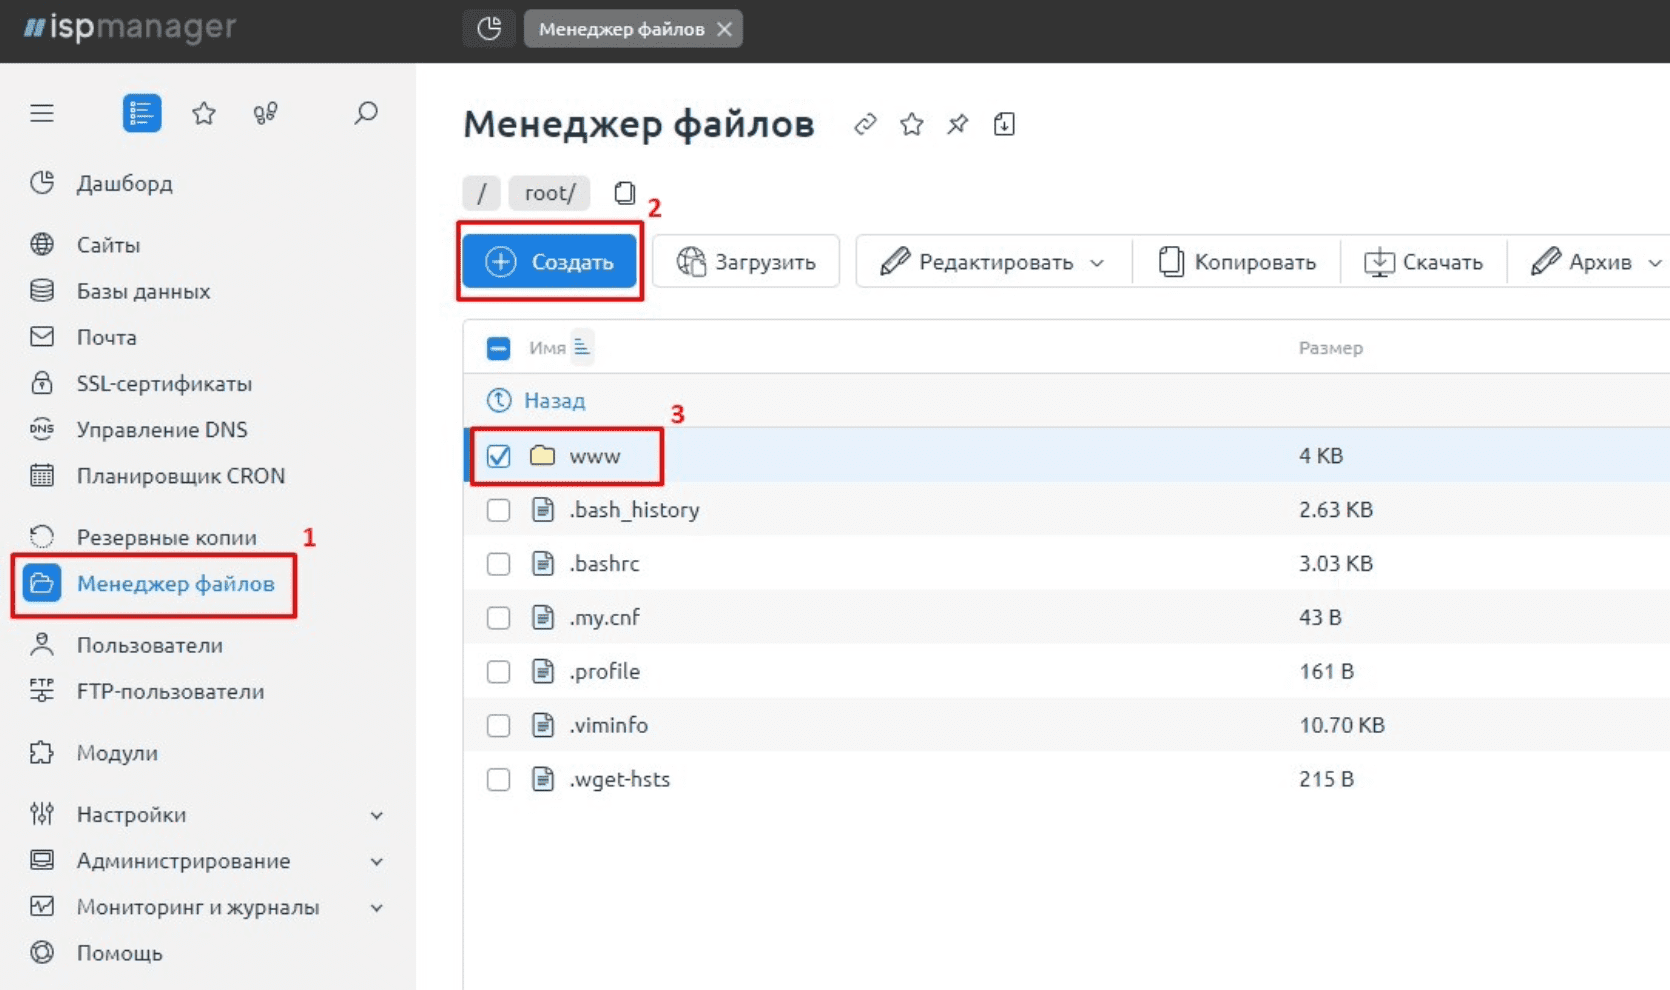The height and width of the screenshot is (990, 1670).
Task: Check the .viminfo checkbox
Action: 498,726
